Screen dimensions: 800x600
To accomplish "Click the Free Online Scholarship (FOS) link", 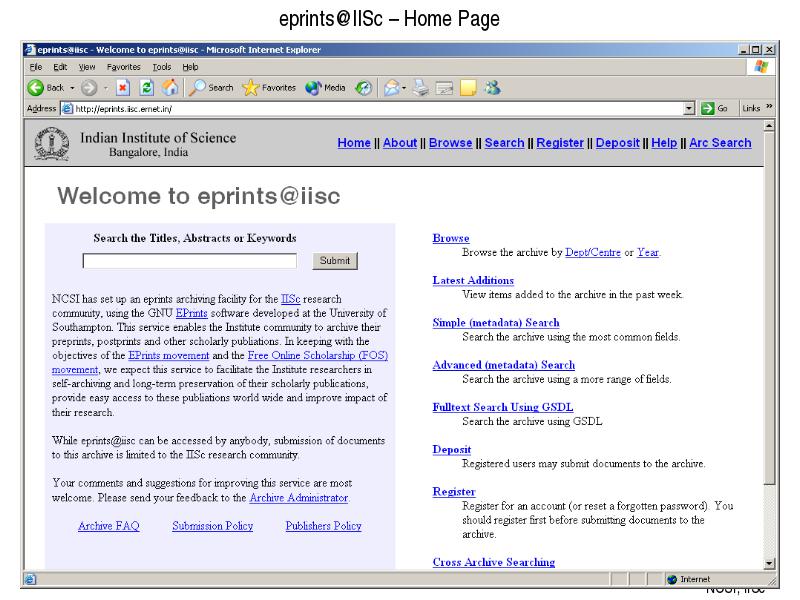I will point(318,356).
